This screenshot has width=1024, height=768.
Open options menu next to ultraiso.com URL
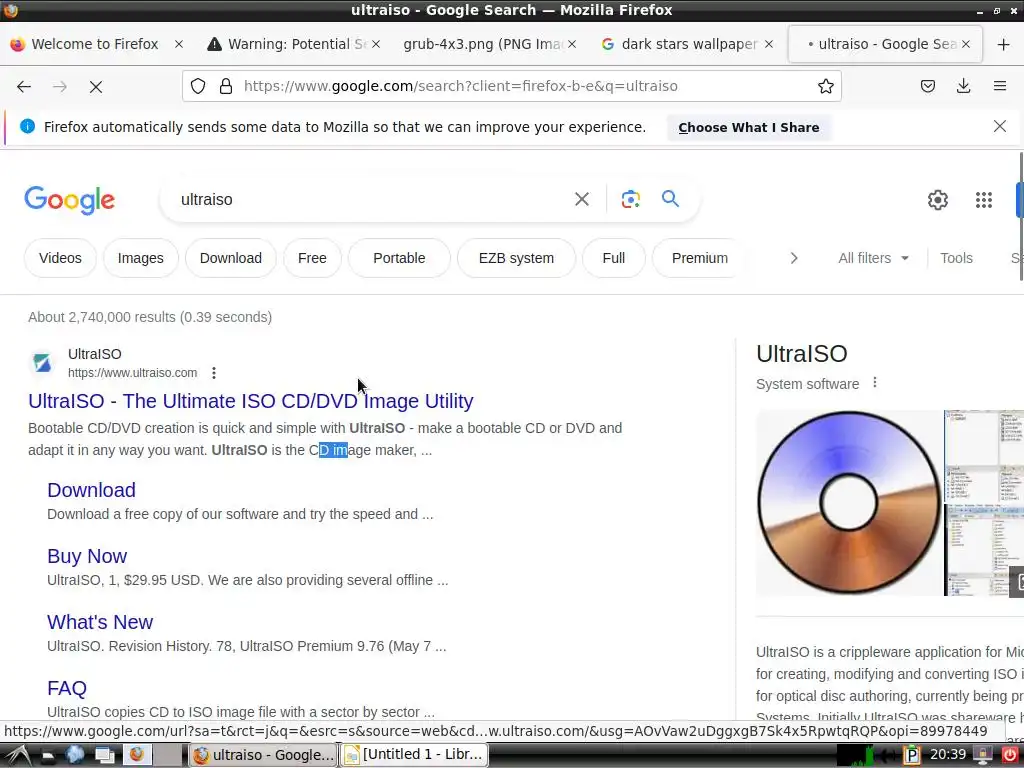[214, 373]
